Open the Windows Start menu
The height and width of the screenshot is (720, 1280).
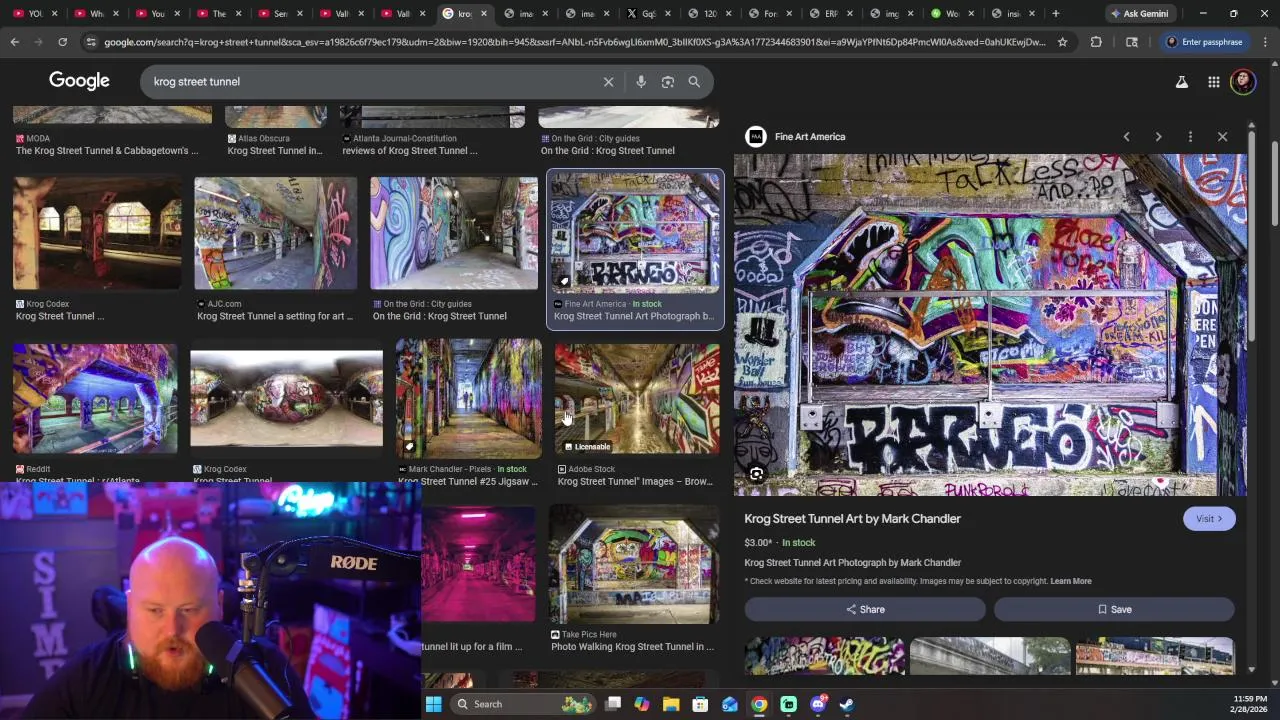pyautogui.click(x=433, y=704)
